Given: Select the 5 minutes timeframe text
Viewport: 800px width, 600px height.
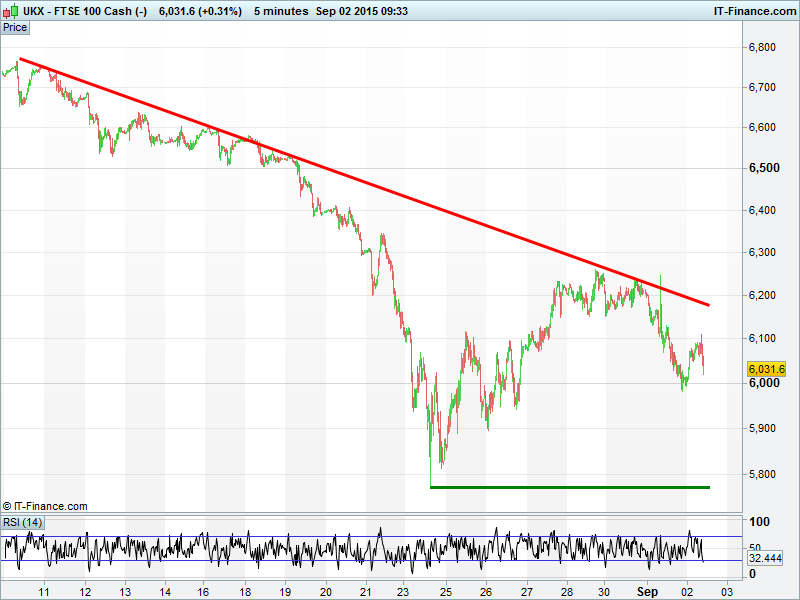Looking at the screenshot, I should coord(281,11).
